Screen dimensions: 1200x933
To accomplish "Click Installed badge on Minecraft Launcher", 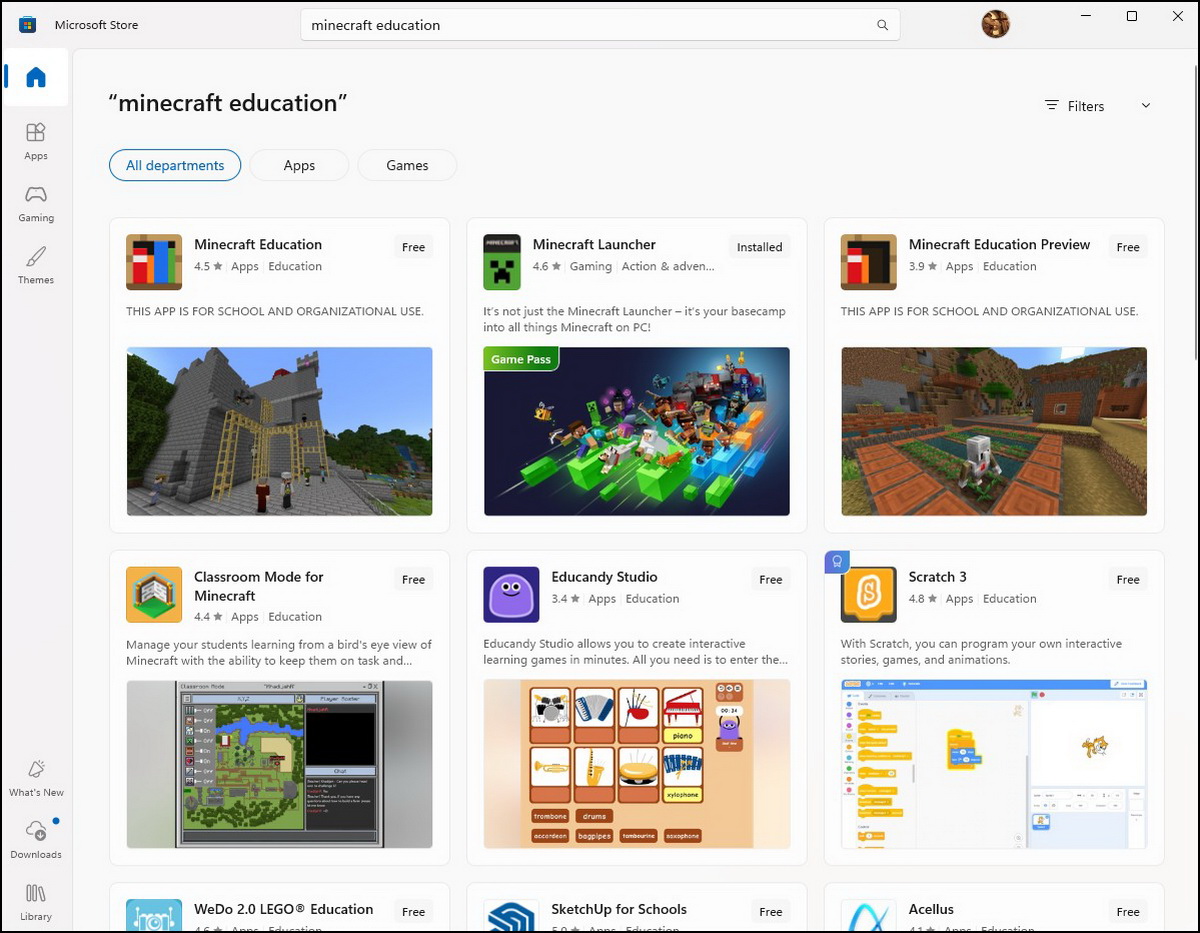I will [760, 247].
